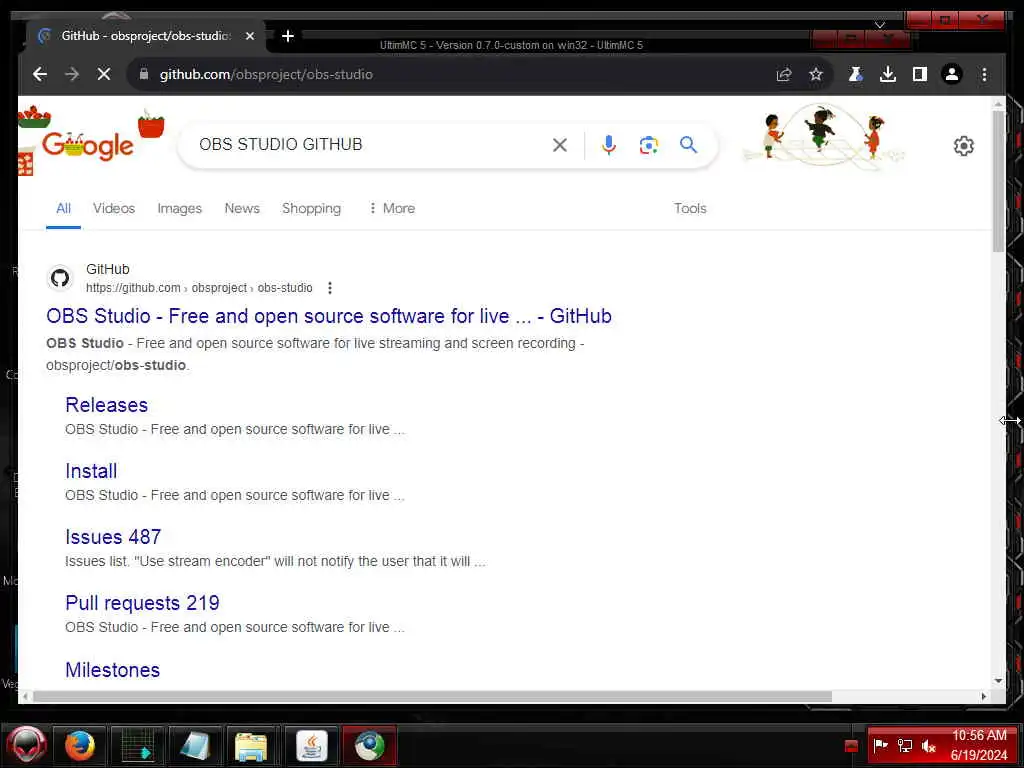Screen dimensions: 1024x768
Task: Open the Pull requests 219 sitelink
Action: (x=142, y=603)
